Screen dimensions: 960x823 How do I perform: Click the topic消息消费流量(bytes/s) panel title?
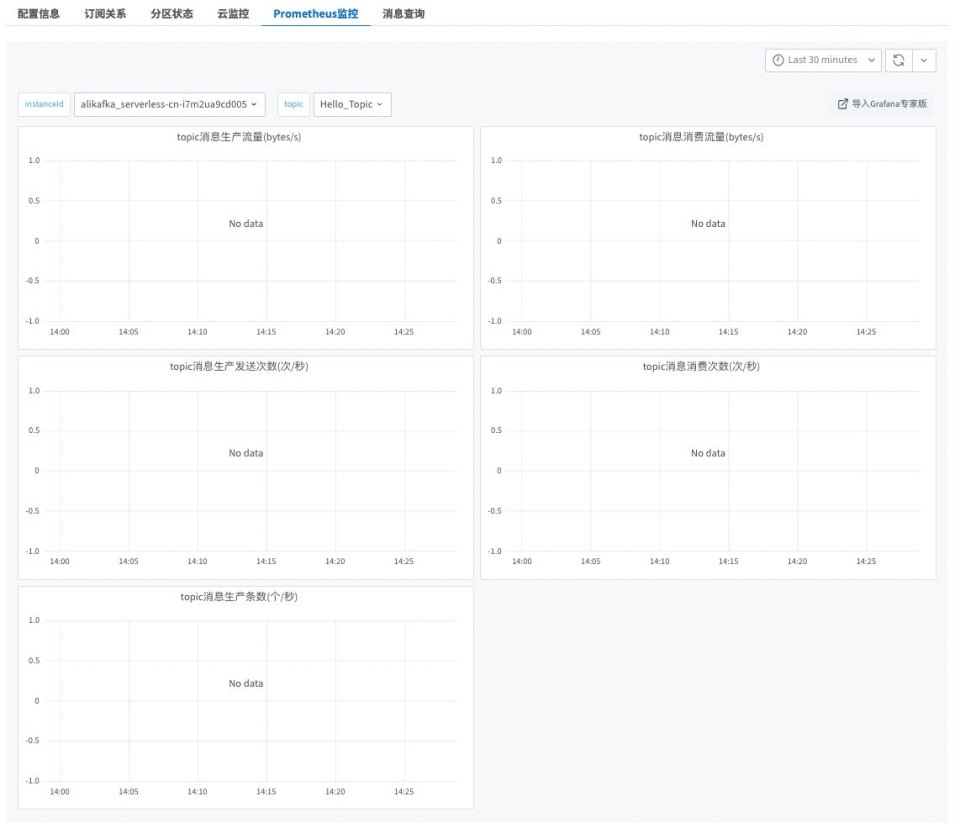708,137
